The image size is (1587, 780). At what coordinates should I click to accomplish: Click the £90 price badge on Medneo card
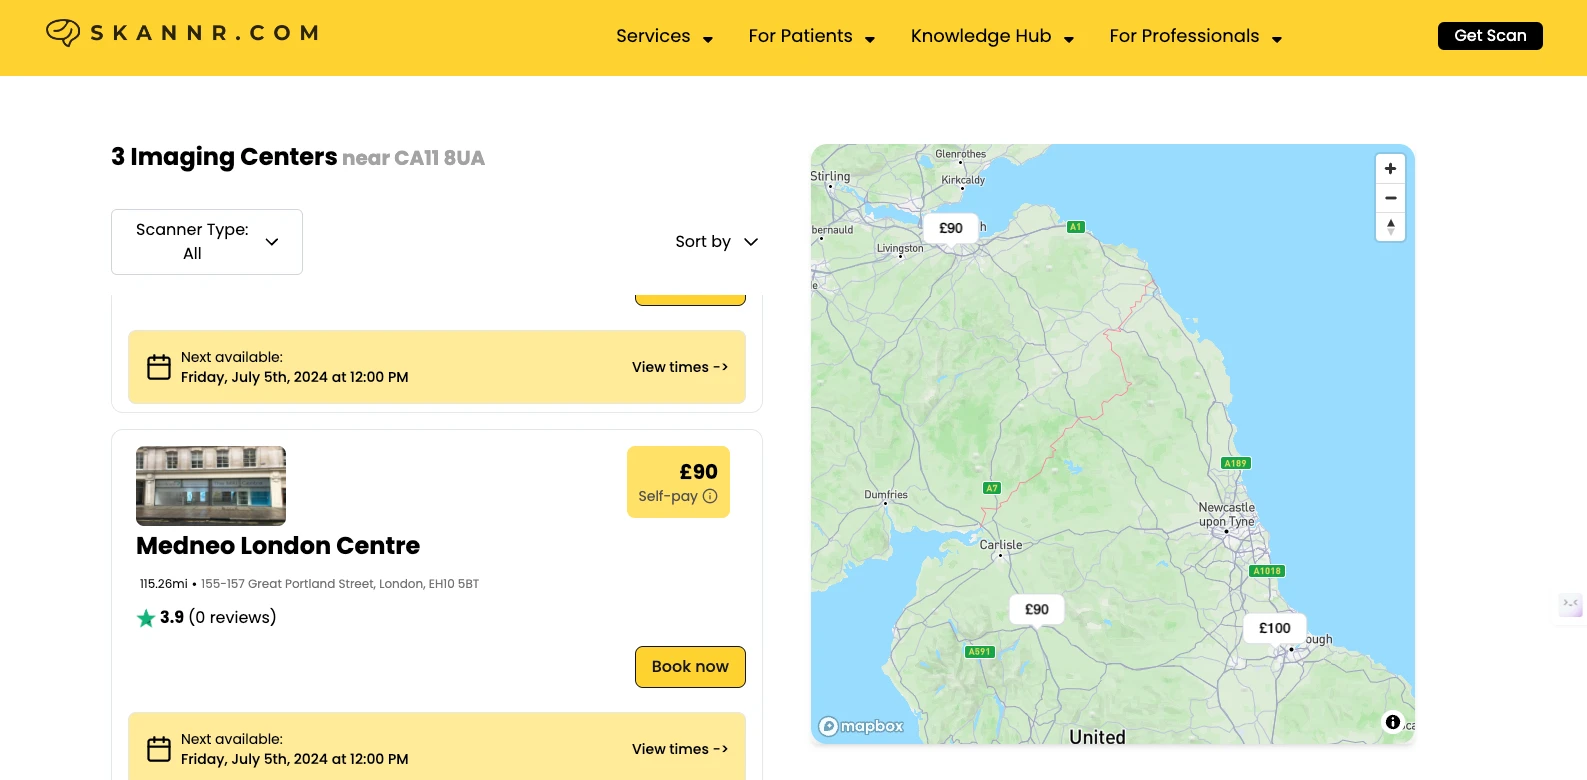pos(678,482)
